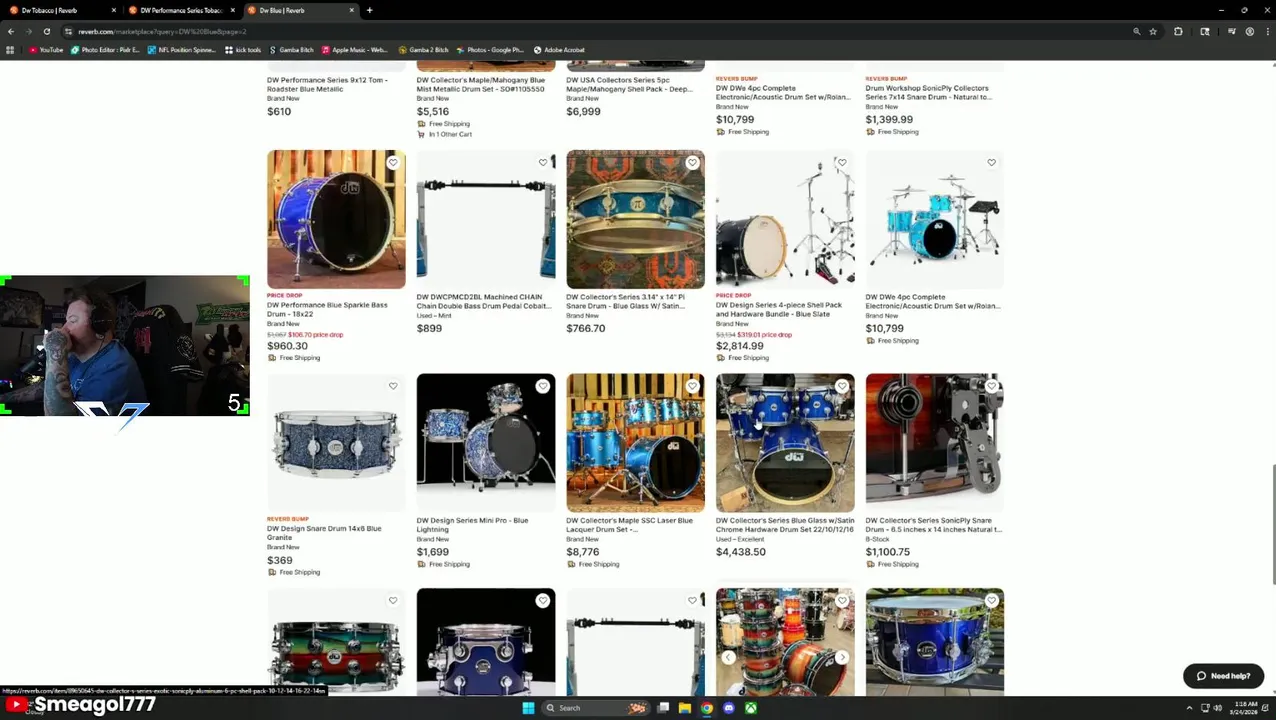Open DW Collector's Maple SSC Laser Blue title link
Viewport: 1276px width, 720px height.
click(629, 525)
